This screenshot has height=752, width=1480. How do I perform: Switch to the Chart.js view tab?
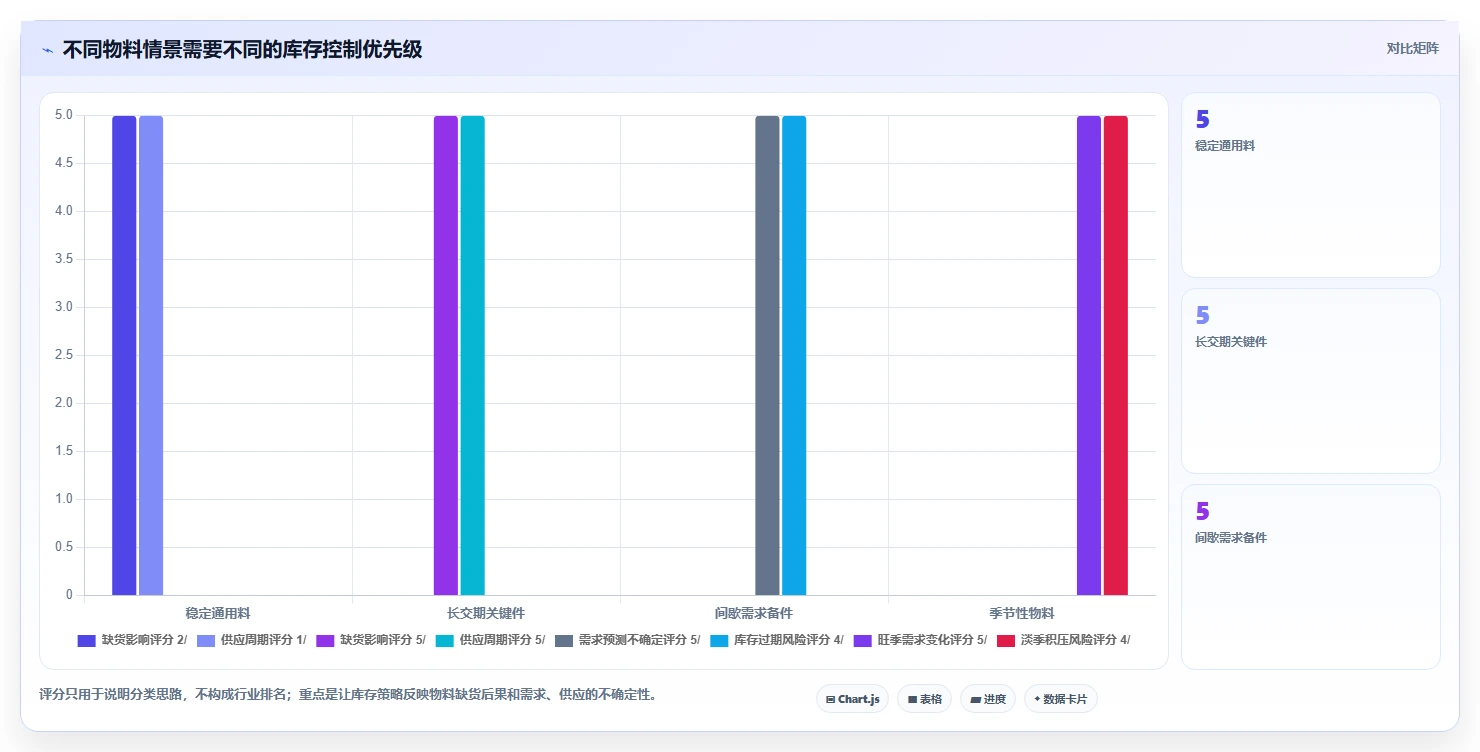click(852, 699)
